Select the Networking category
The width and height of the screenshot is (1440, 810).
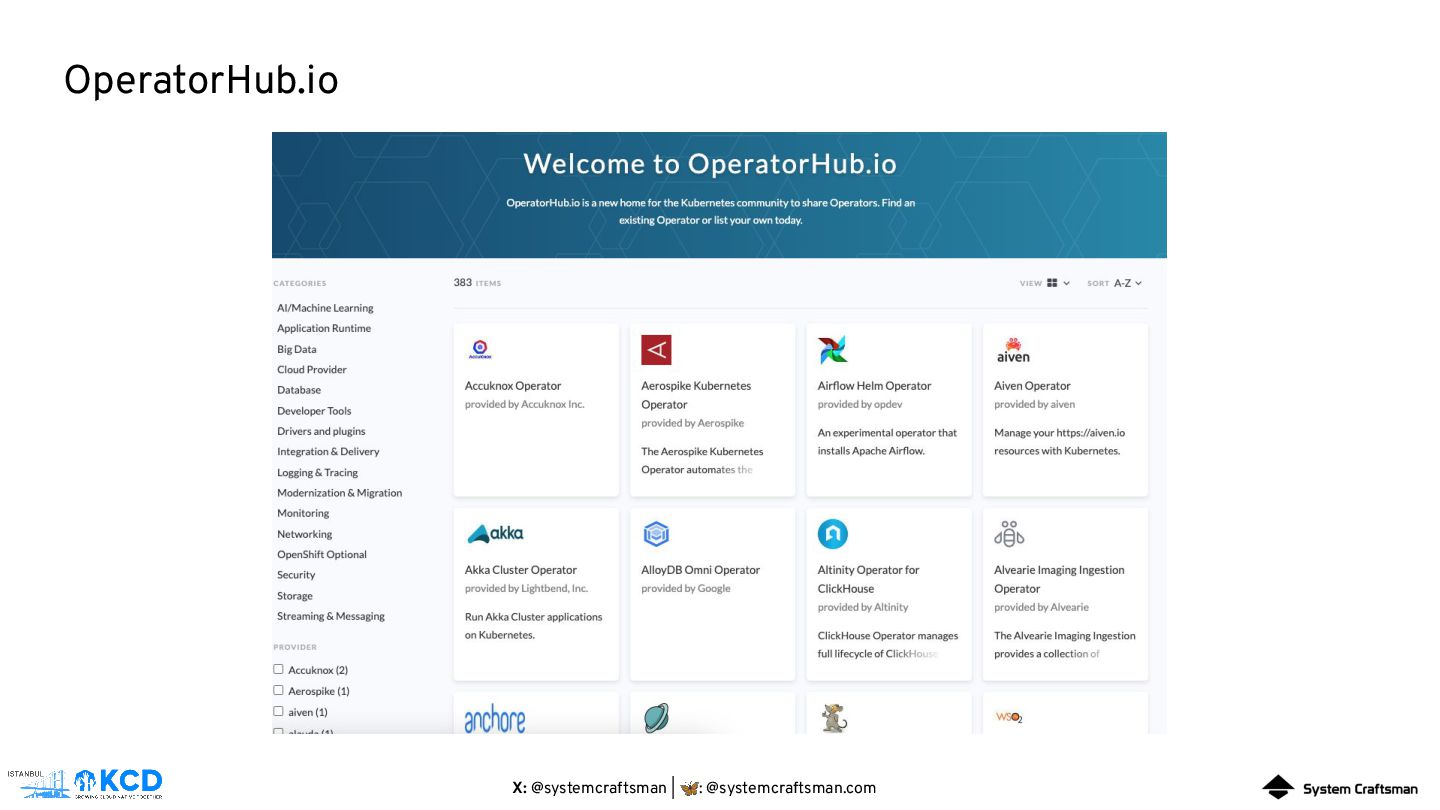tap(305, 534)
